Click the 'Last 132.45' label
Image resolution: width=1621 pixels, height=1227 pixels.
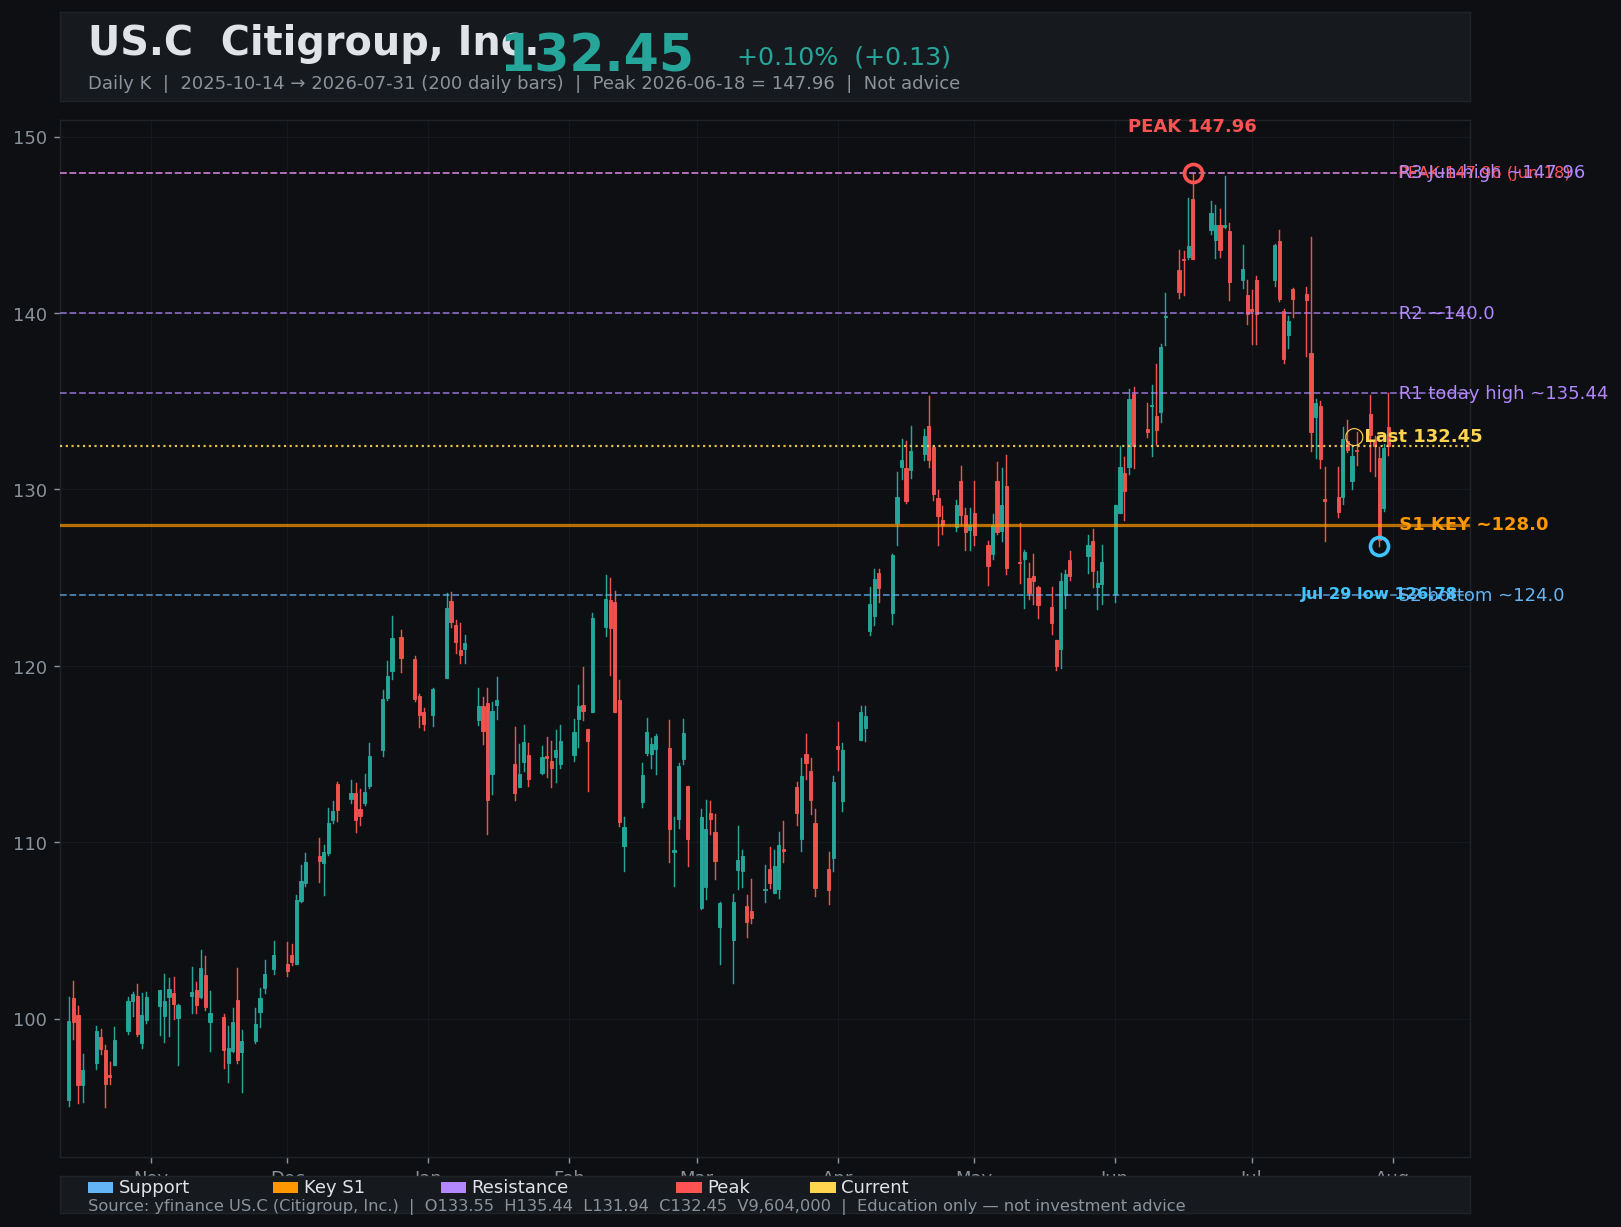click(1423, 437)
